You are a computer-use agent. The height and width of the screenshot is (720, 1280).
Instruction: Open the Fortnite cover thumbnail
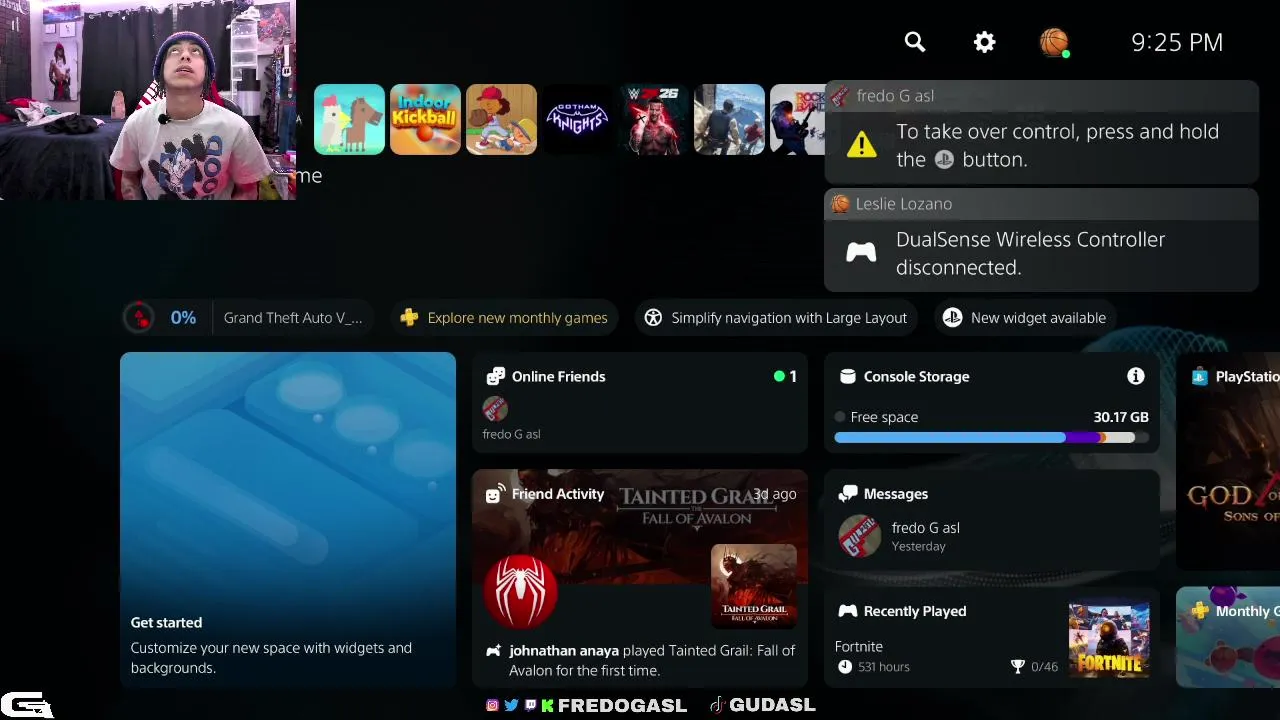point(1109,640)
